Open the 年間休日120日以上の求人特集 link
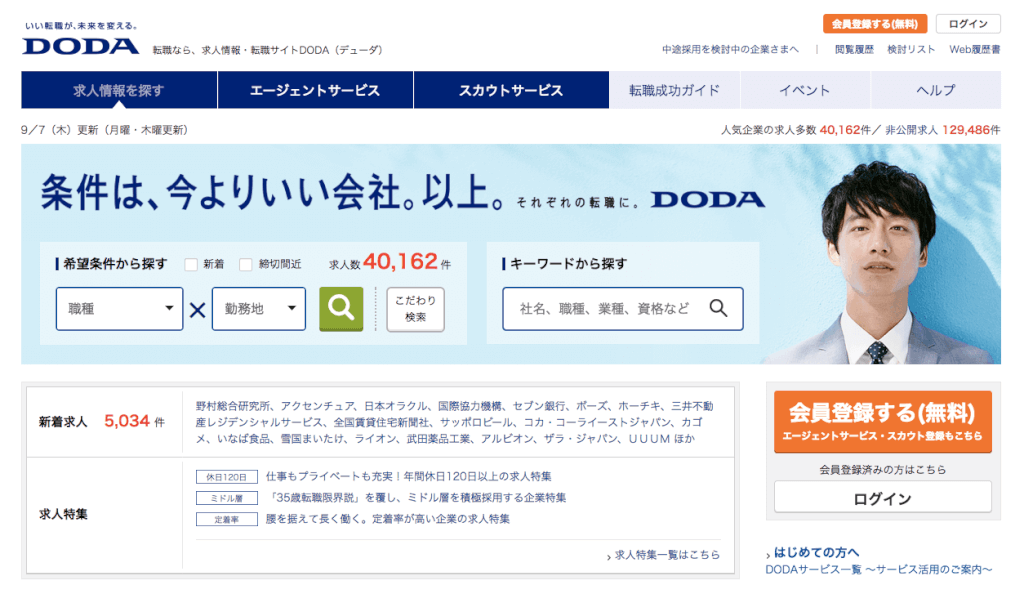Viewport: 1024px width, 594px height. coord(408,477)
